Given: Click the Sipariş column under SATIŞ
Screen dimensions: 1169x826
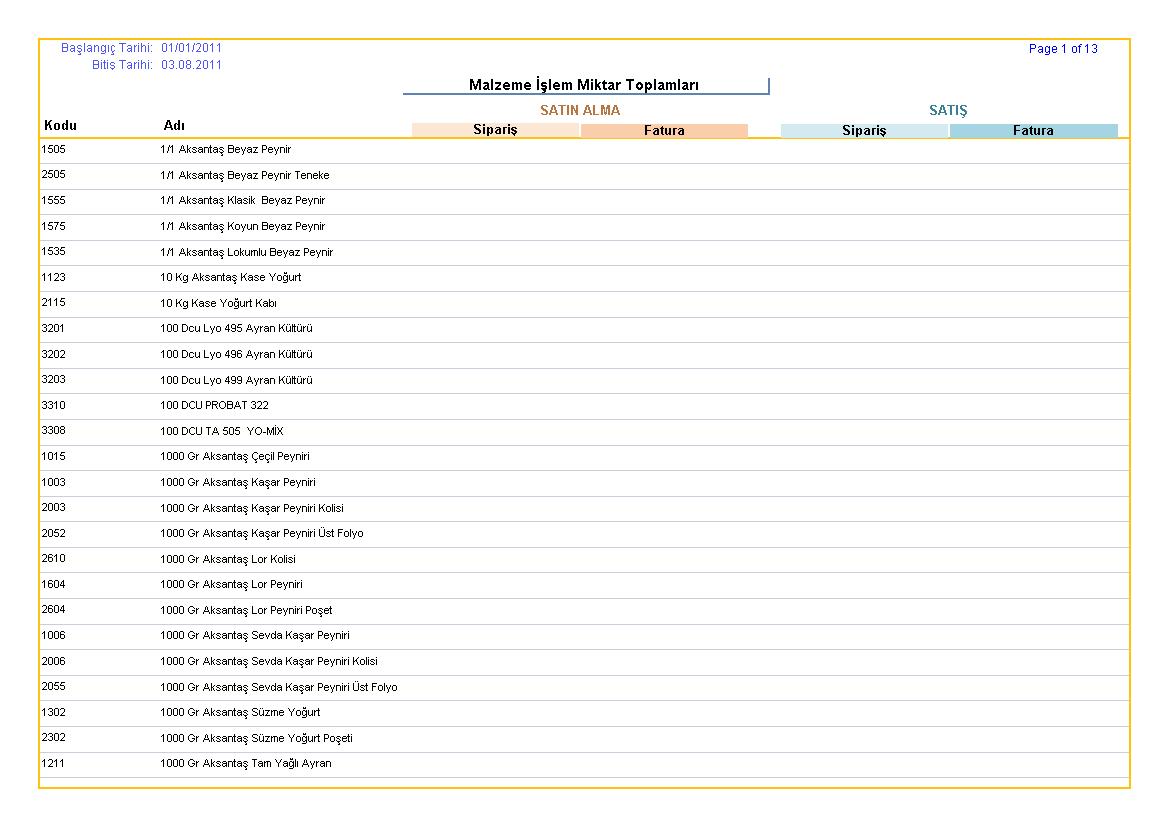Looking at the screenshot, I should pos(864,130).
